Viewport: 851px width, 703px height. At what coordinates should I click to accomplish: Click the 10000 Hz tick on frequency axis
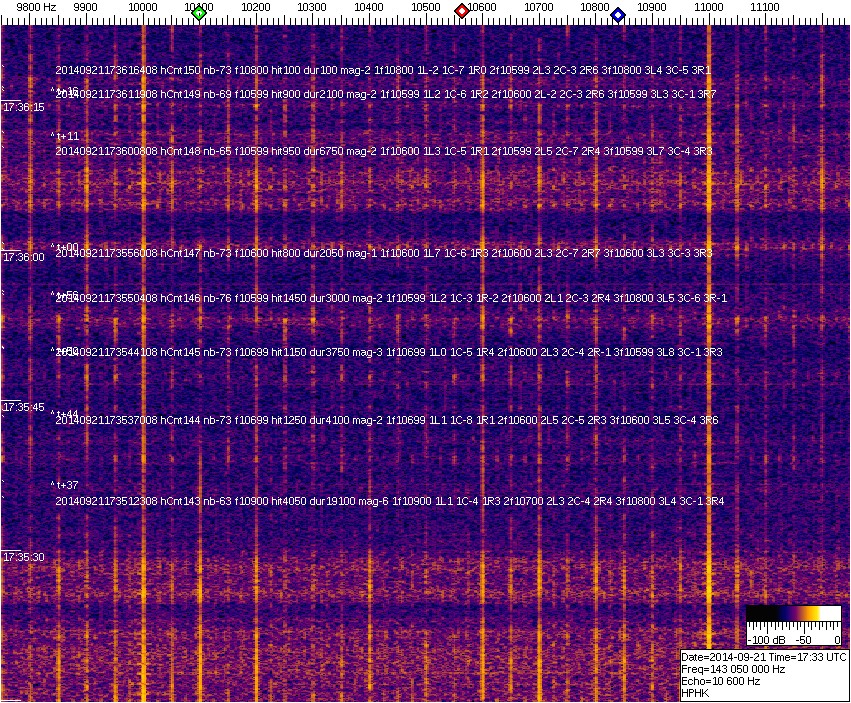point(143,7)
